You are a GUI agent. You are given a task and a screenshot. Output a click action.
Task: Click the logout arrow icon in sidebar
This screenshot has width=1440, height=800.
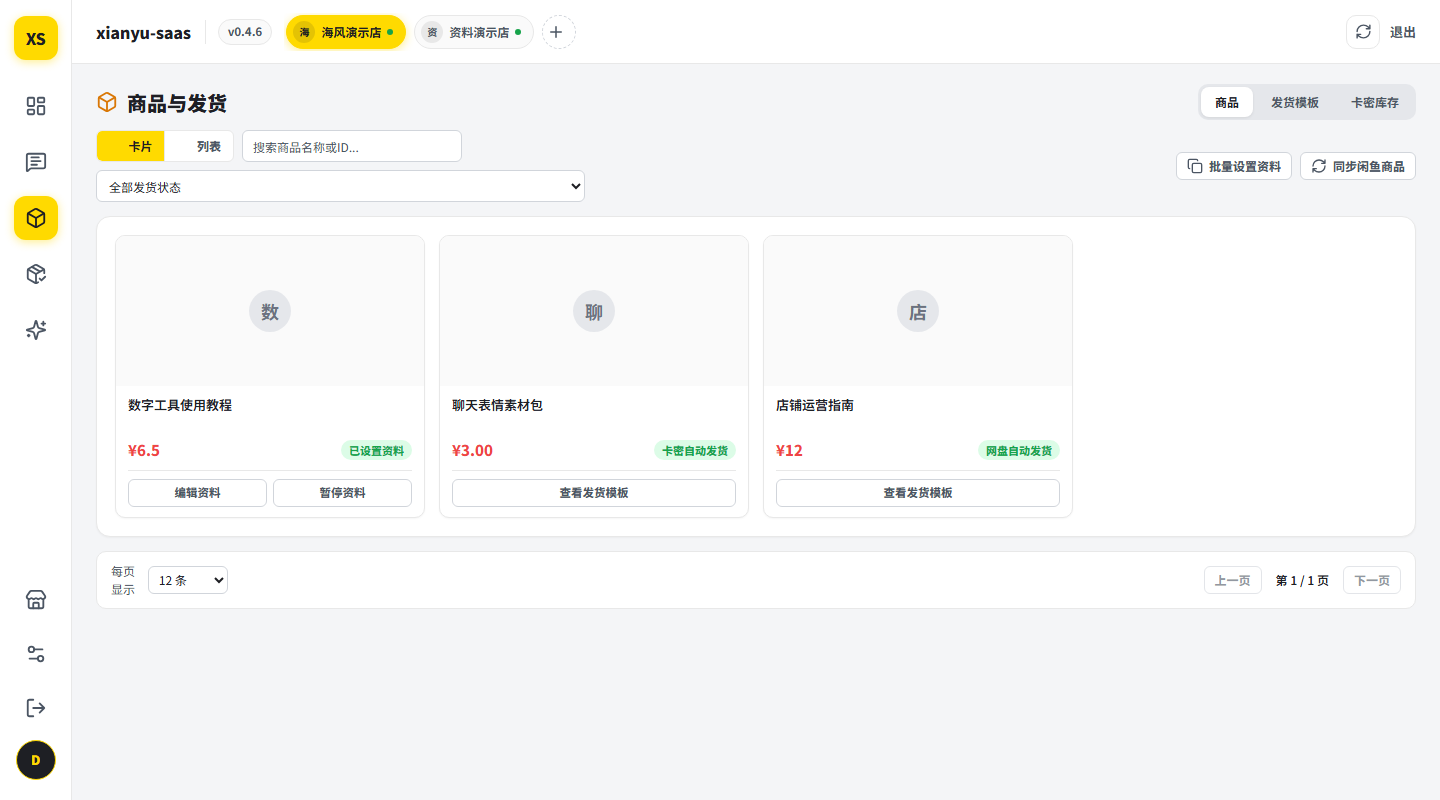36,708
